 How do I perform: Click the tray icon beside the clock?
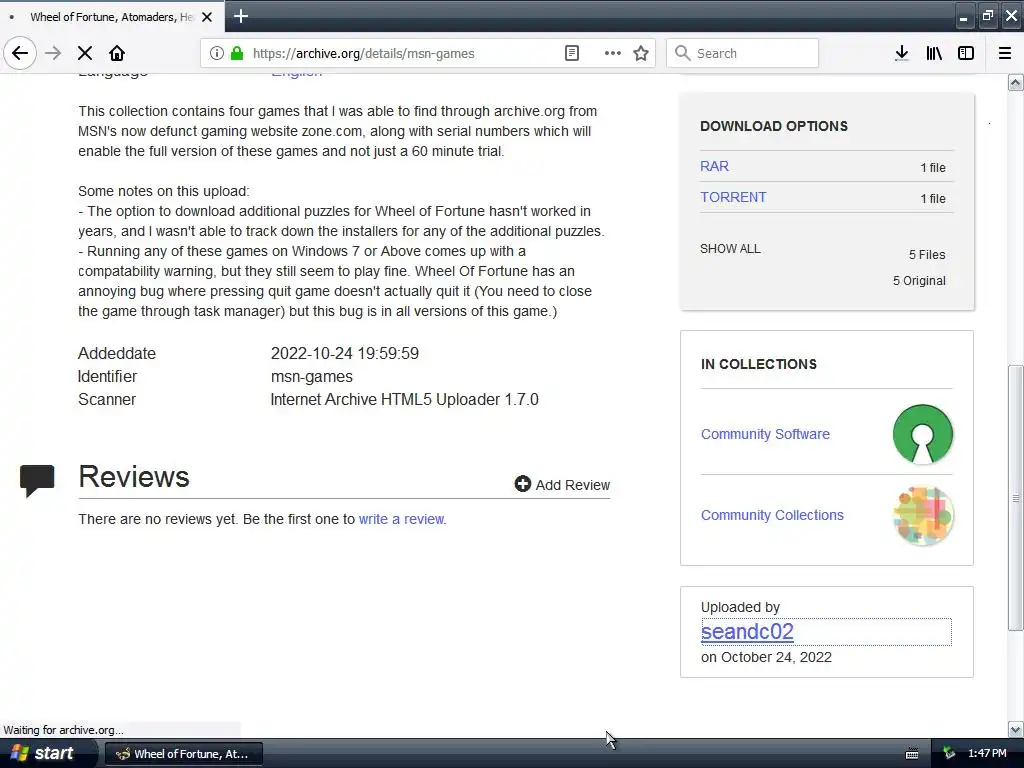[x=948, y=754]
